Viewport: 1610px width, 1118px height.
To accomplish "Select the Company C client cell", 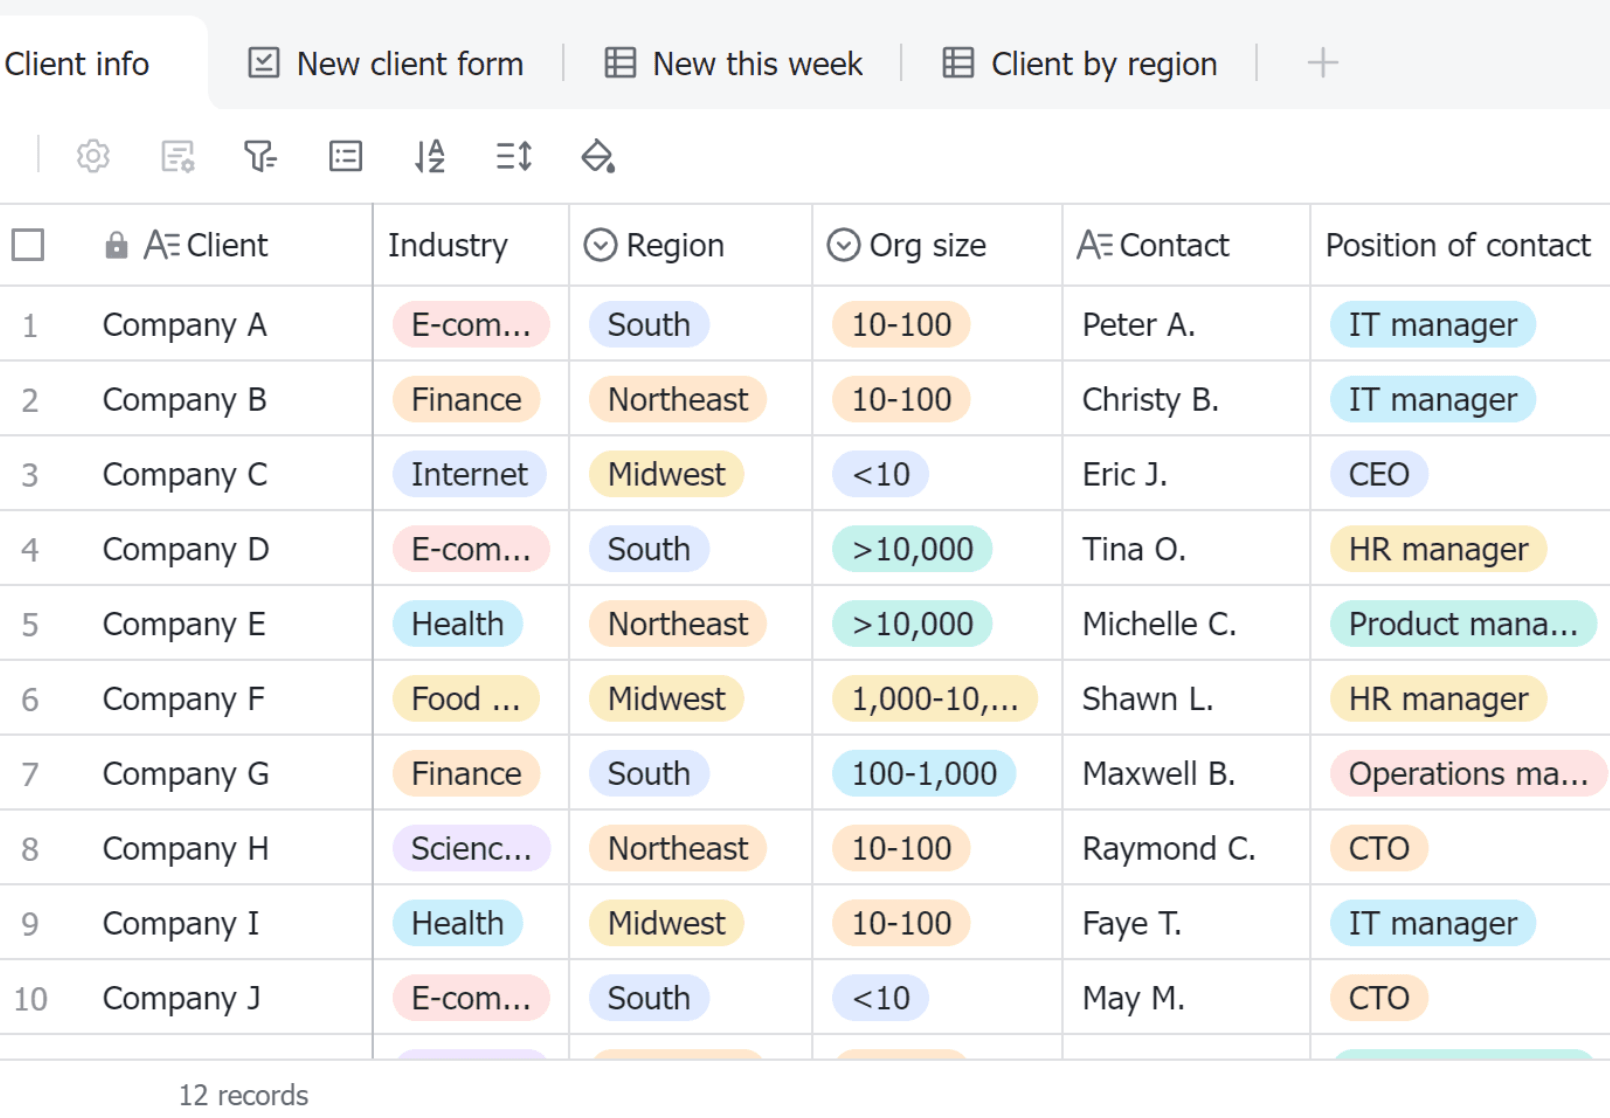I will pos(185,474).
